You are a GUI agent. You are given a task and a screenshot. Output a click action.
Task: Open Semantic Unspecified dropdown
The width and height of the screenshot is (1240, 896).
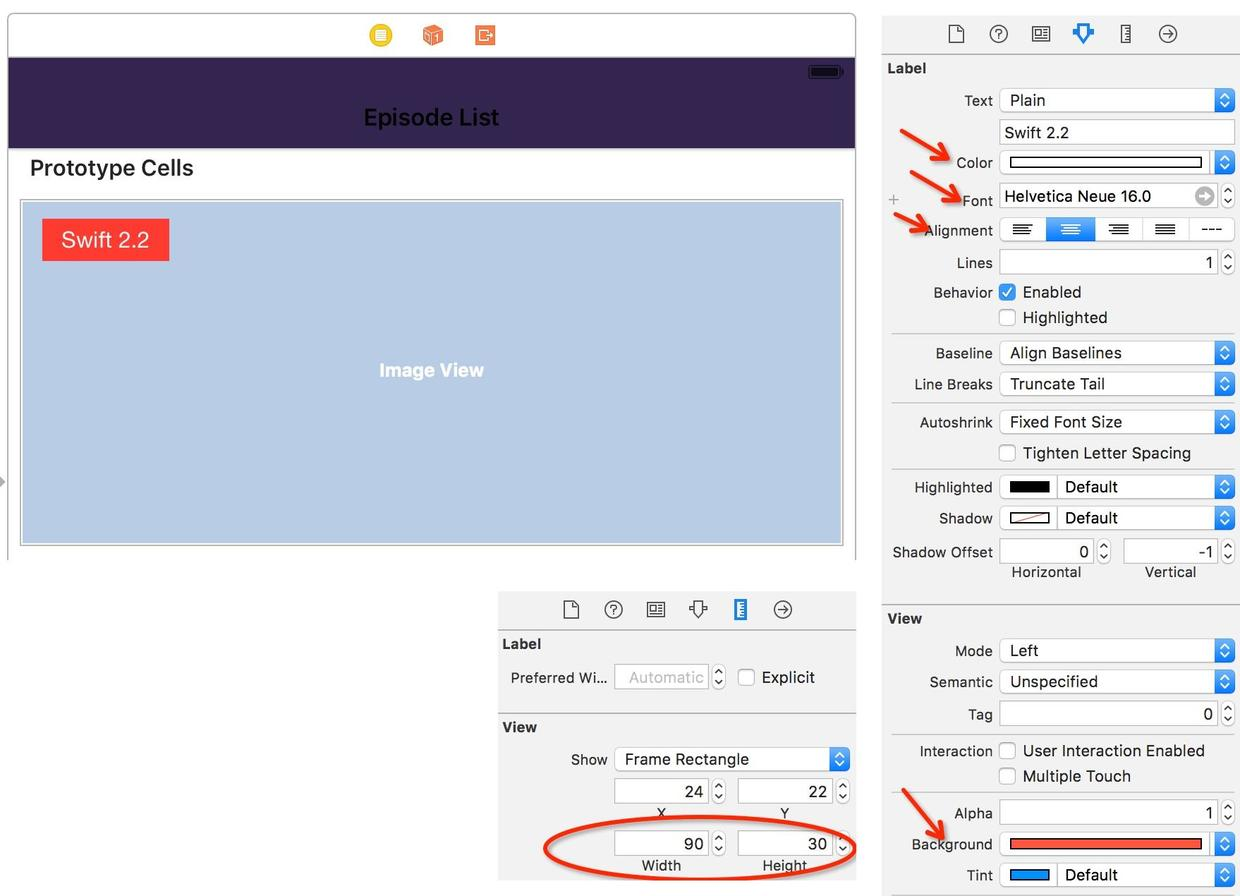(x=1117, y=682)
